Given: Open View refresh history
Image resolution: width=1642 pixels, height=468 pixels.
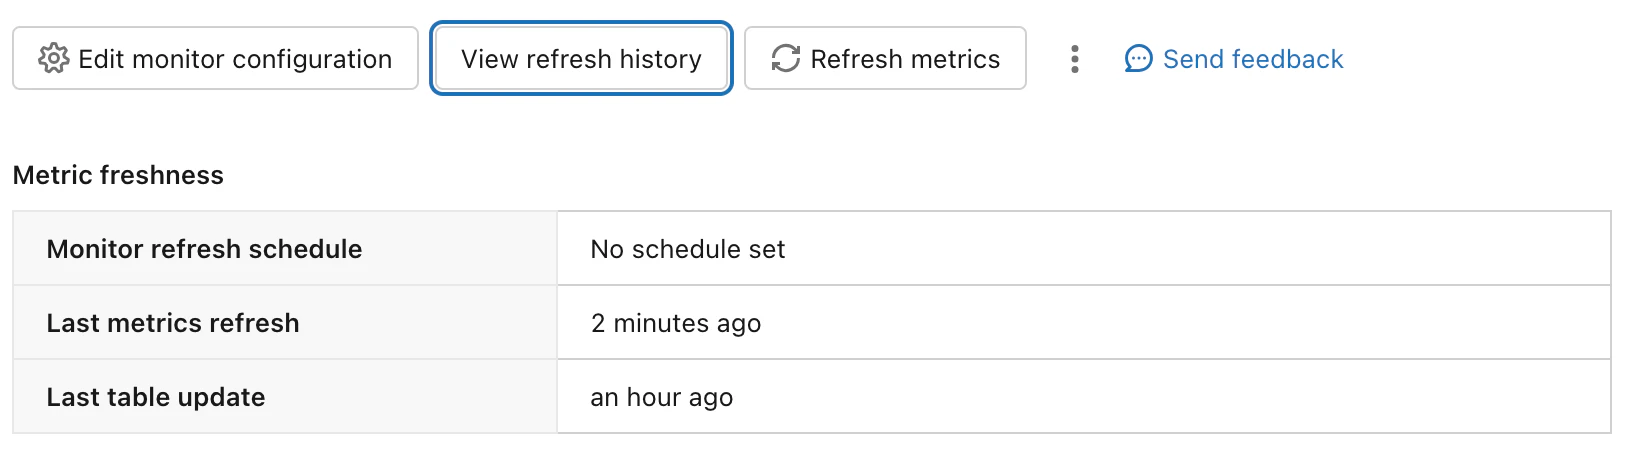Looking at the screenshot, I should click(x=581, y=59).
